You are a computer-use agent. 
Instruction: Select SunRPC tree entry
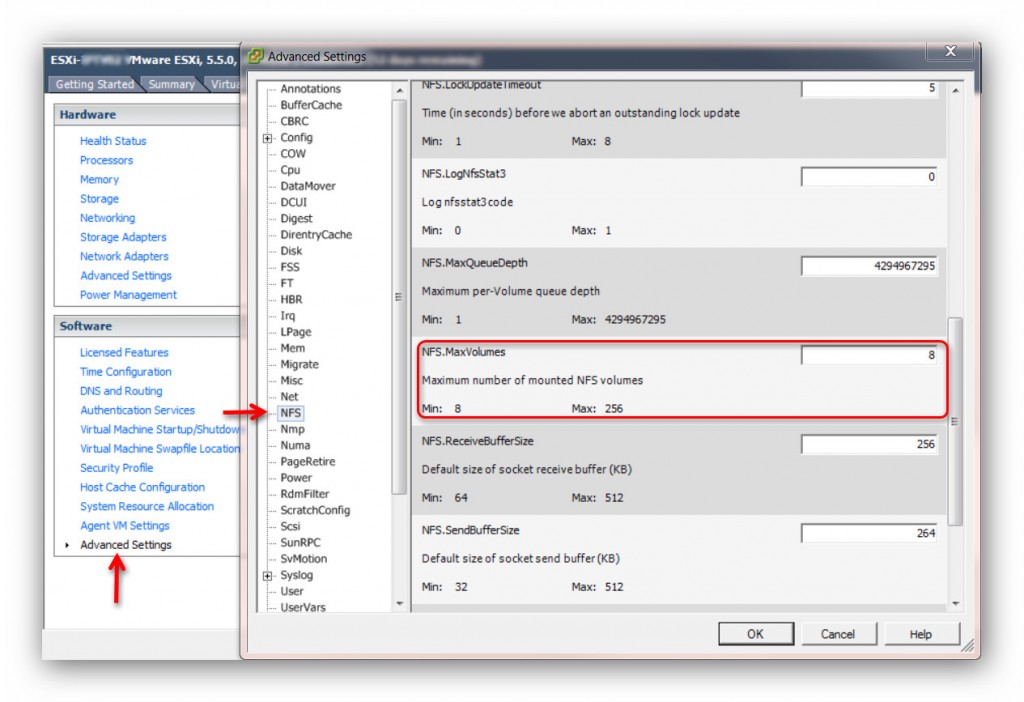click(x=300, y=543)
